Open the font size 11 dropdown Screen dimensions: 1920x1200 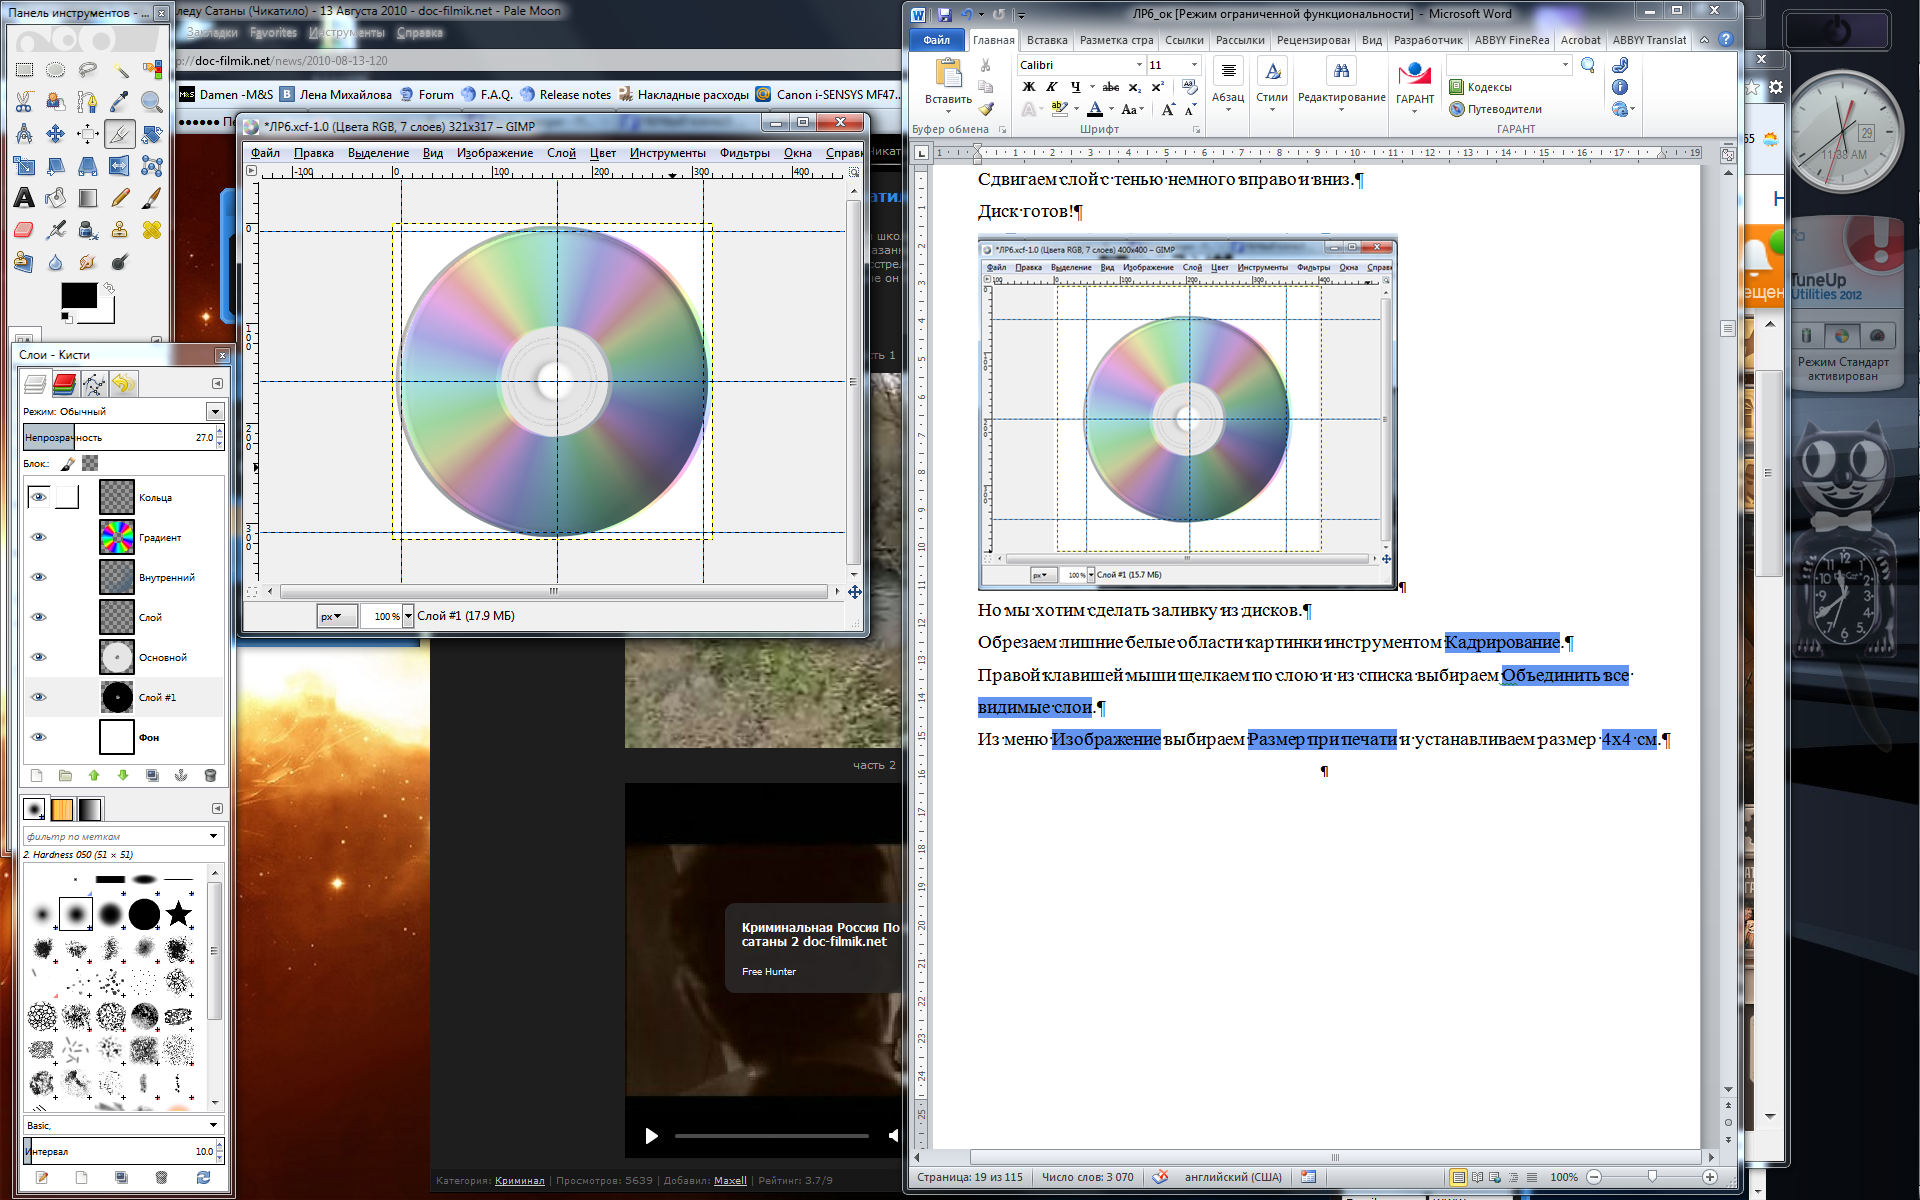[1193, 65]
